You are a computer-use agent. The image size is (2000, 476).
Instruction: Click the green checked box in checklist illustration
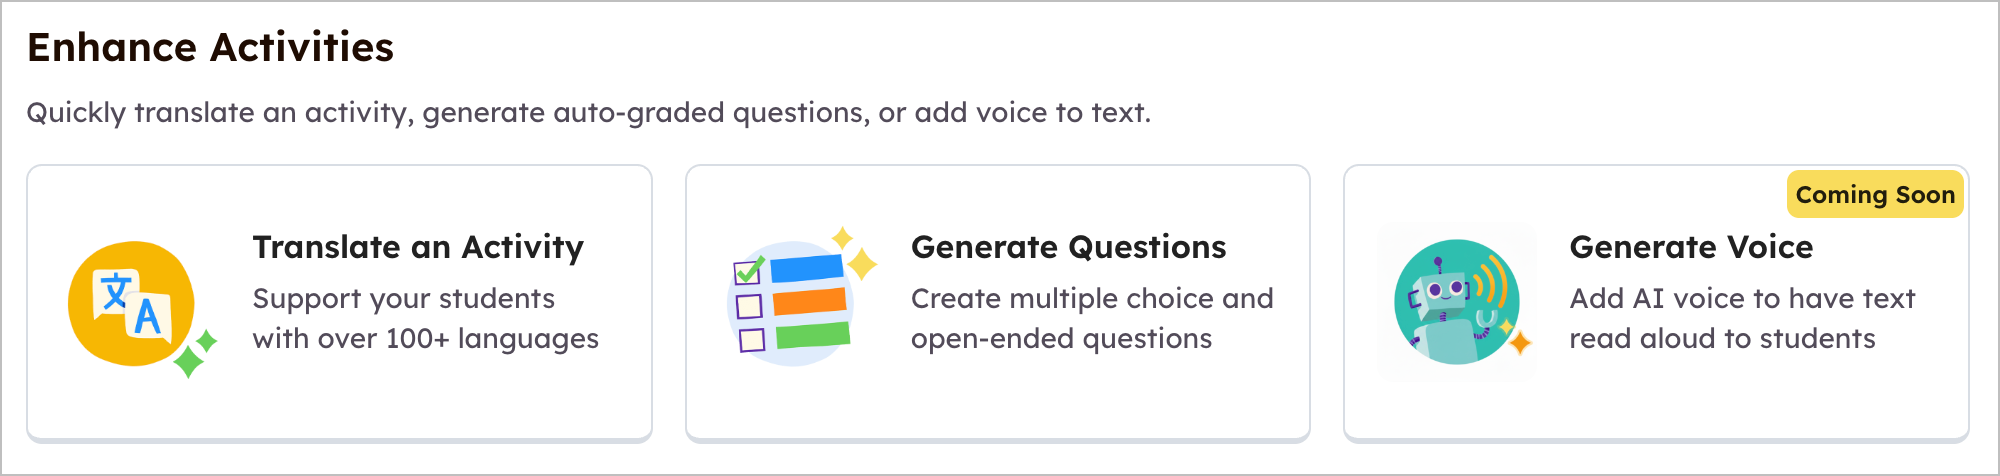(x=749, y=271)
